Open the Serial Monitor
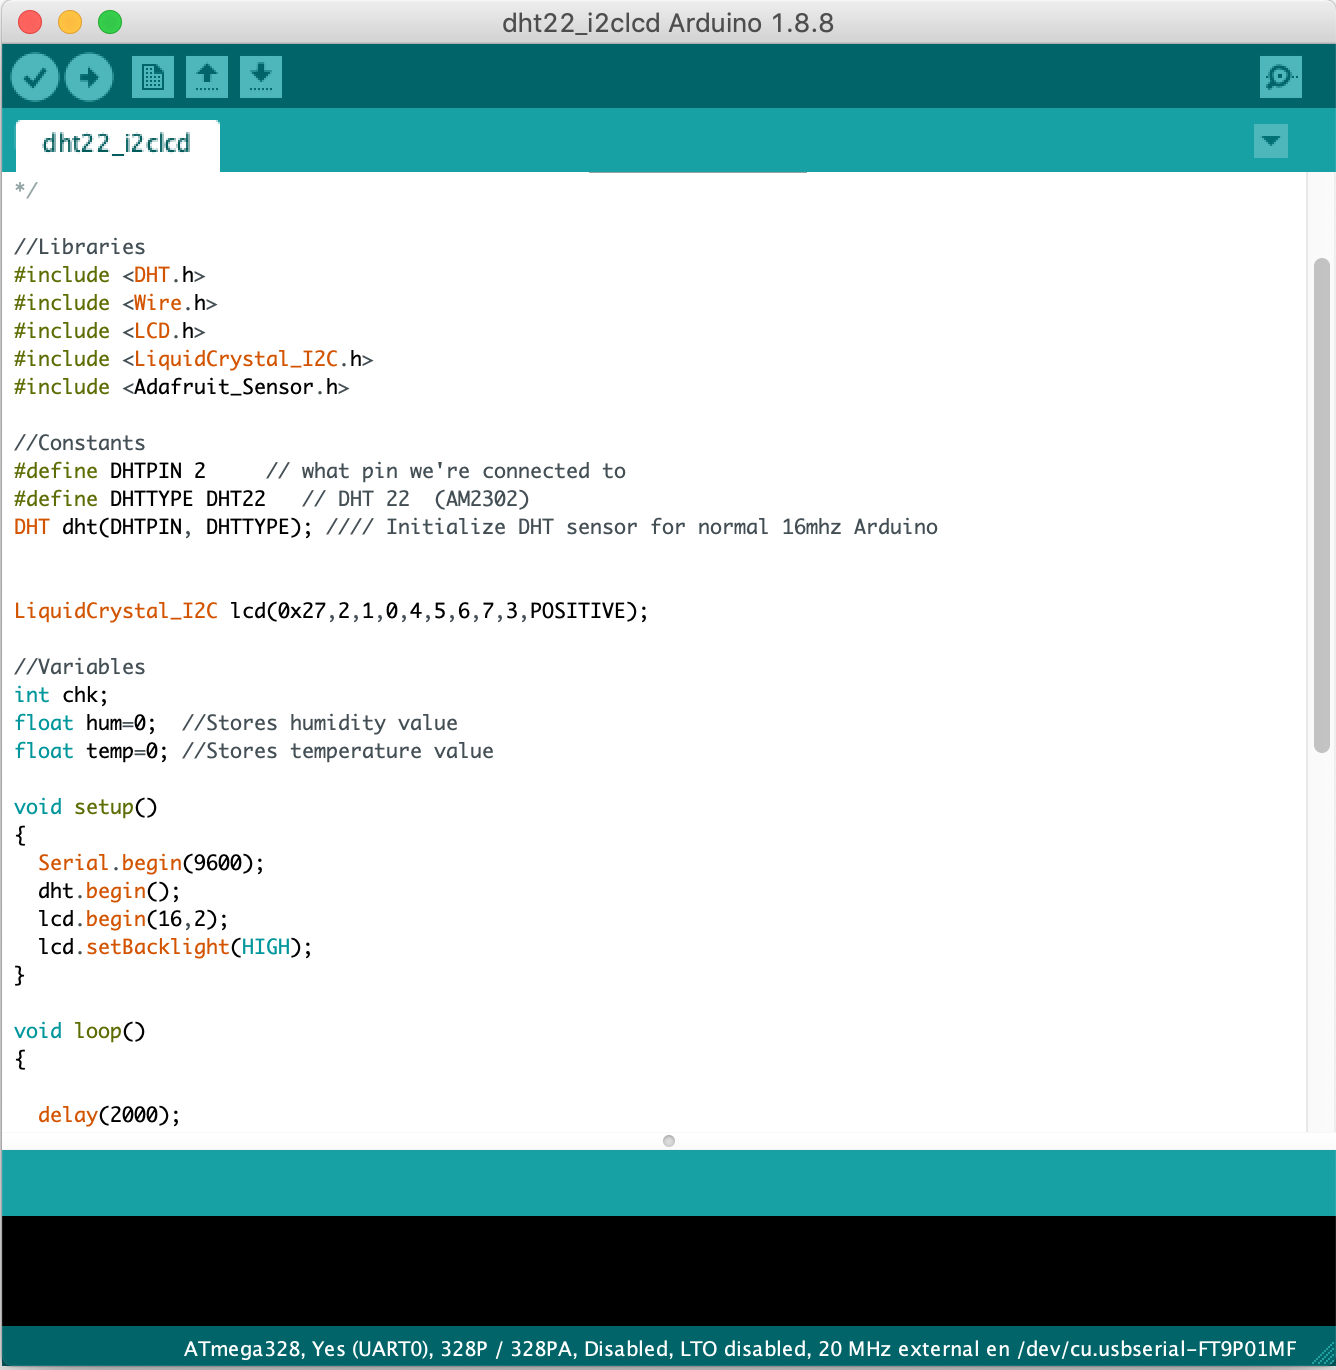1336x1370 pixels. [1281, 77]
